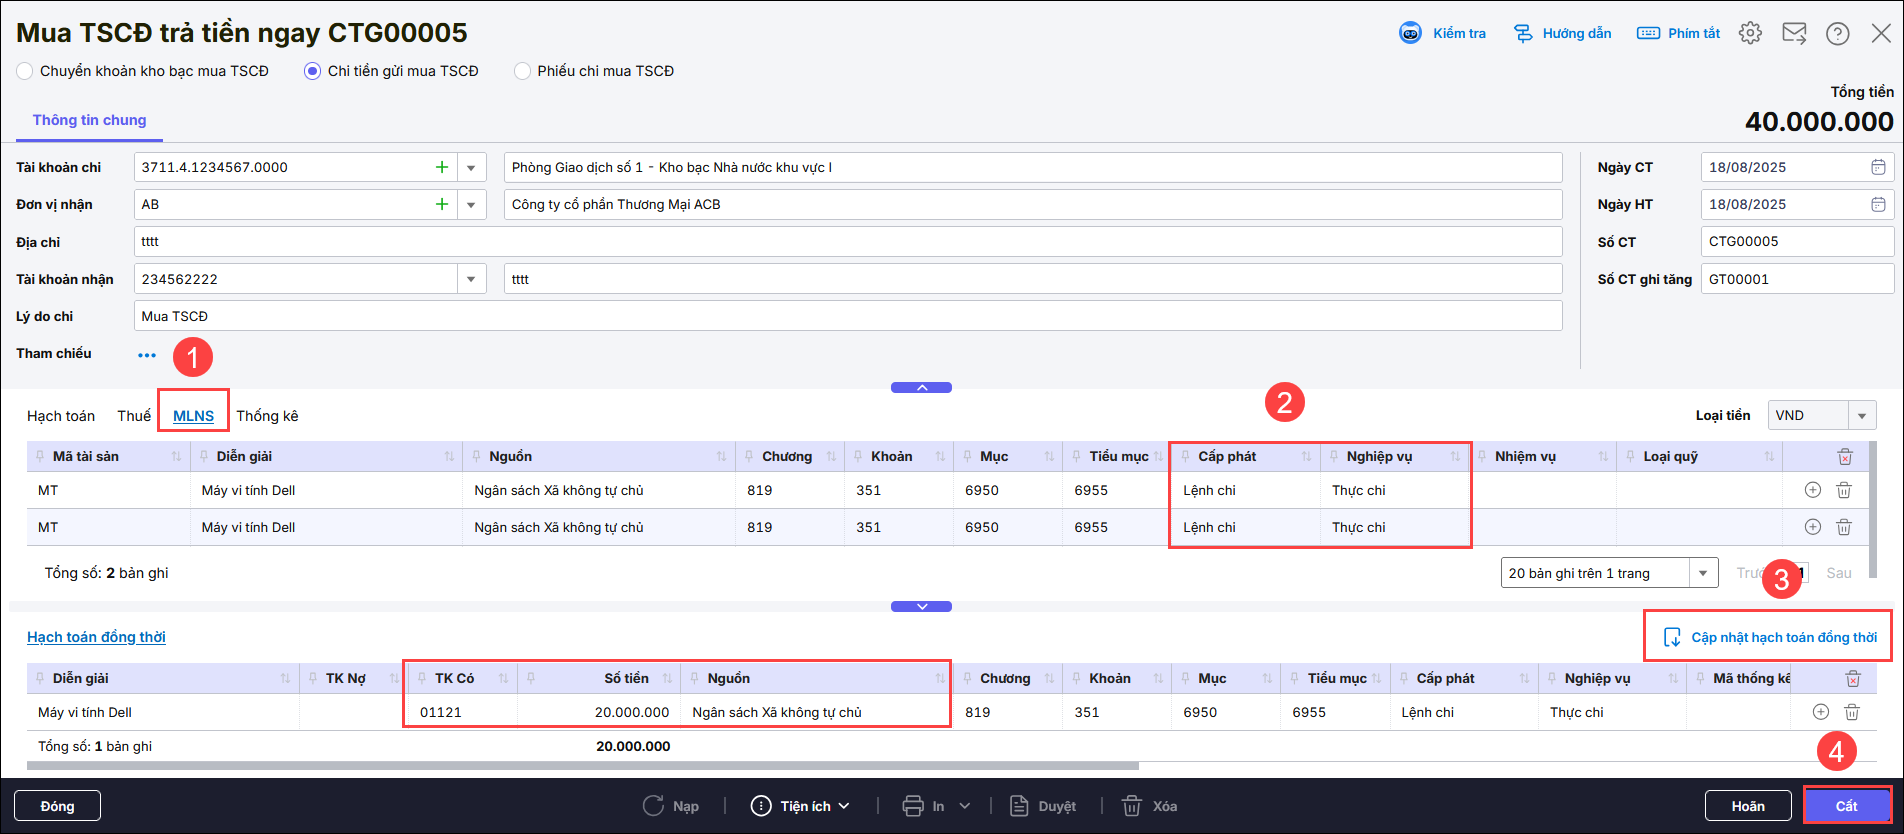
Task: Delete first MLNS row with trash icon
Action: [1844, 490]
